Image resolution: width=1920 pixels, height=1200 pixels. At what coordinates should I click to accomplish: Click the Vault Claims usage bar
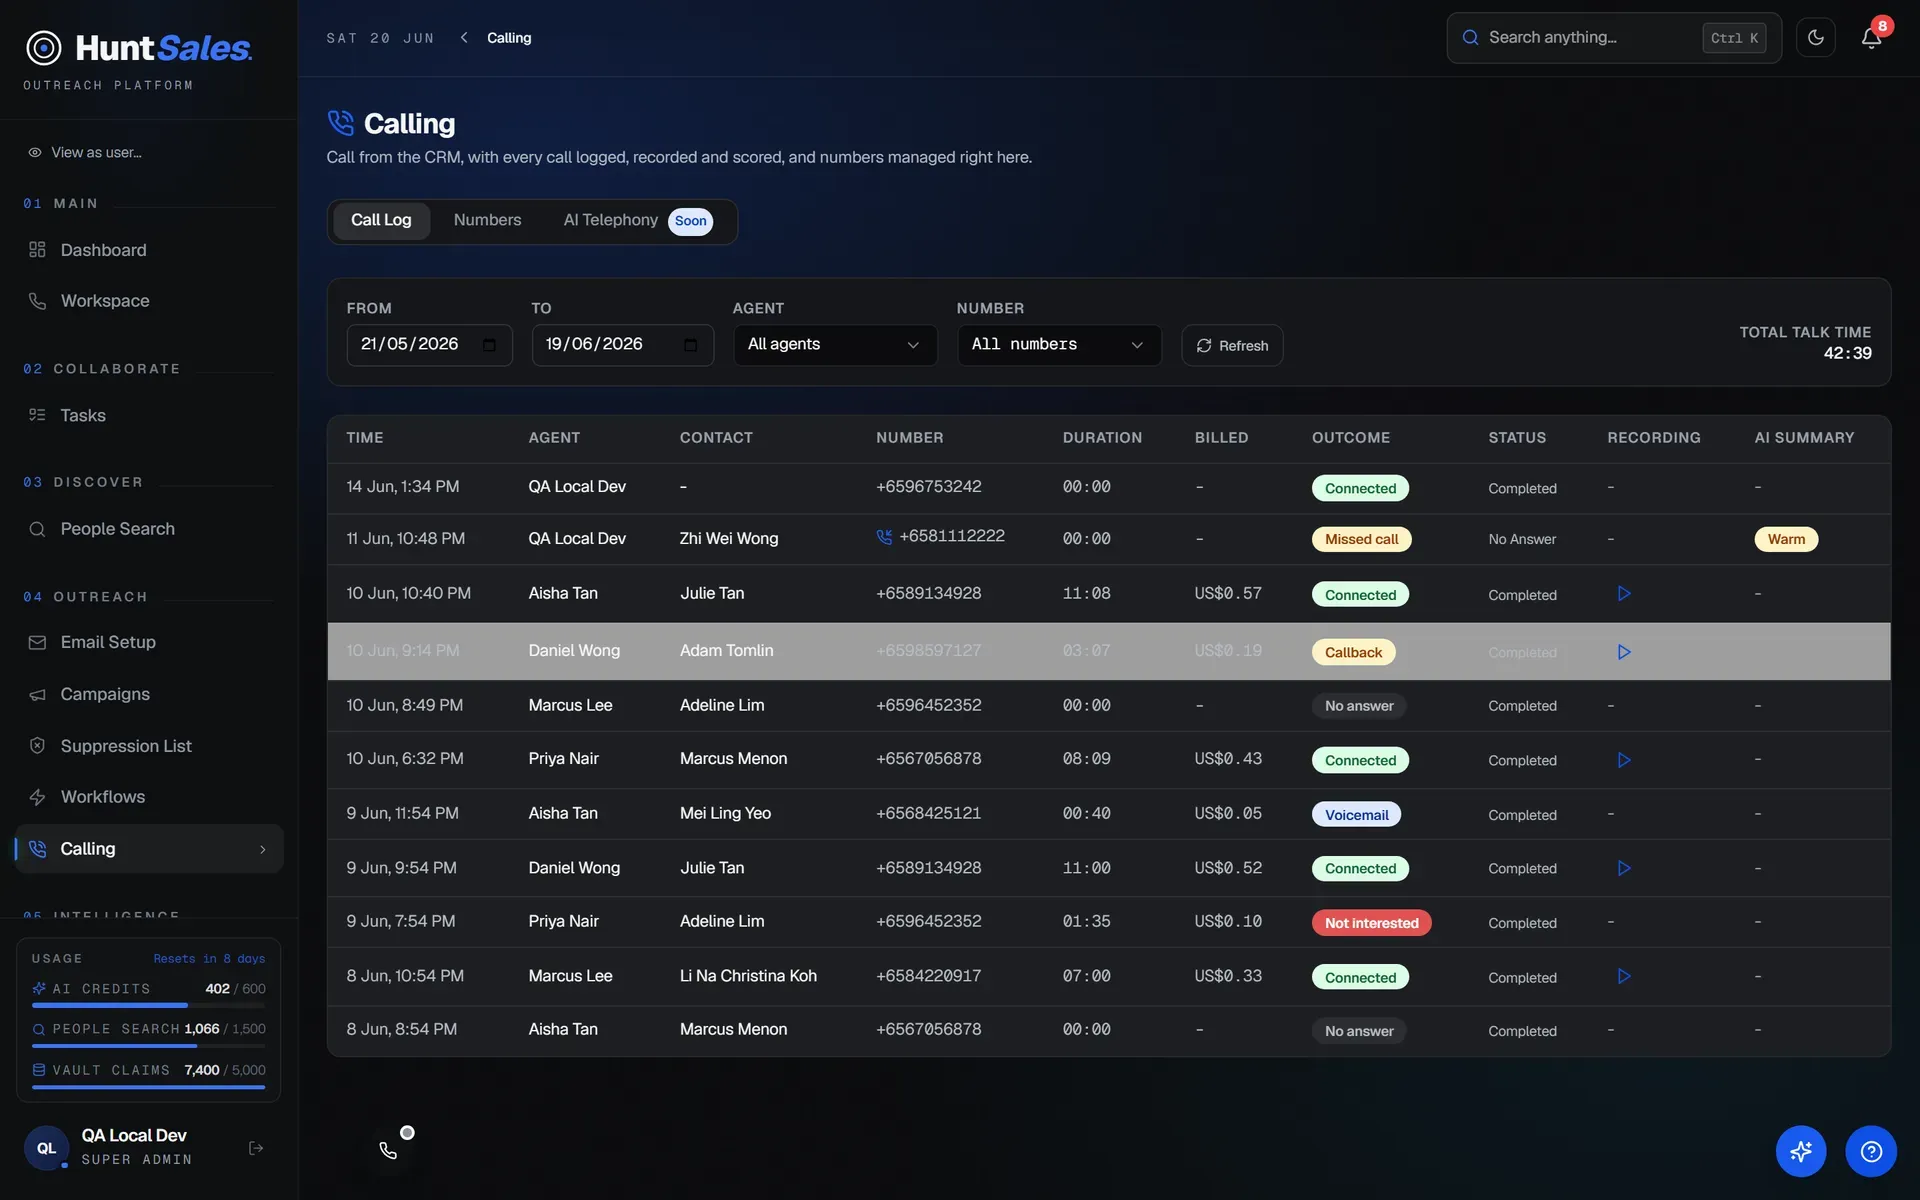point(149,1087)
